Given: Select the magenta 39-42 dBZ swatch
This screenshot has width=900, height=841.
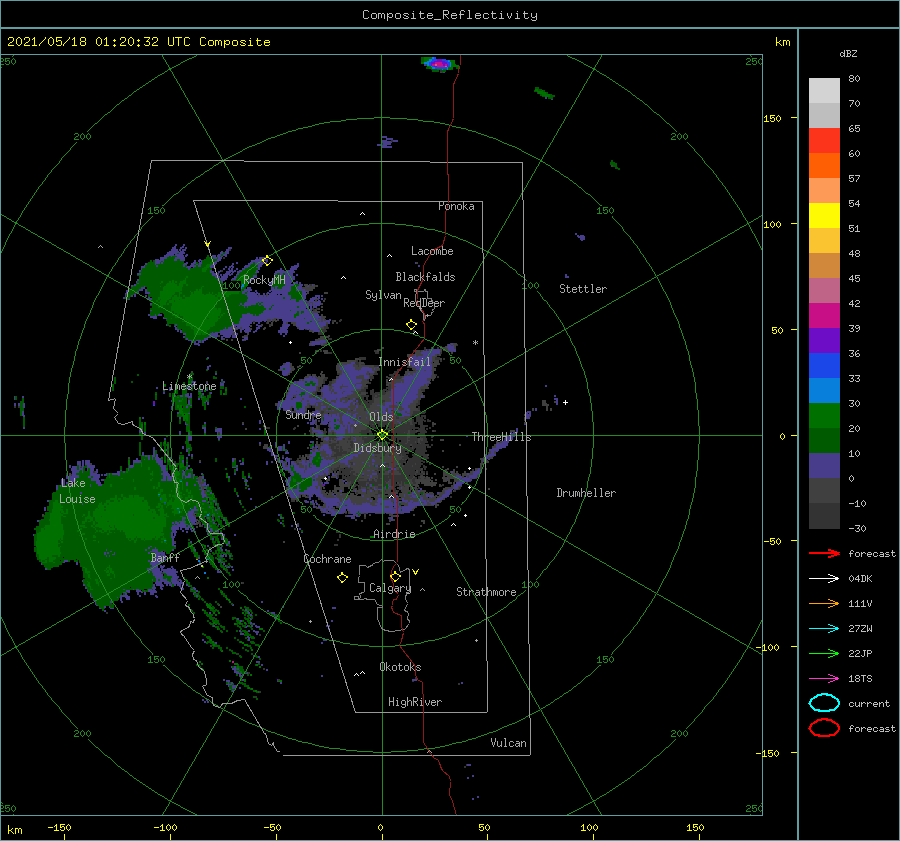Looking at the screenshot, I should [824, 316].
